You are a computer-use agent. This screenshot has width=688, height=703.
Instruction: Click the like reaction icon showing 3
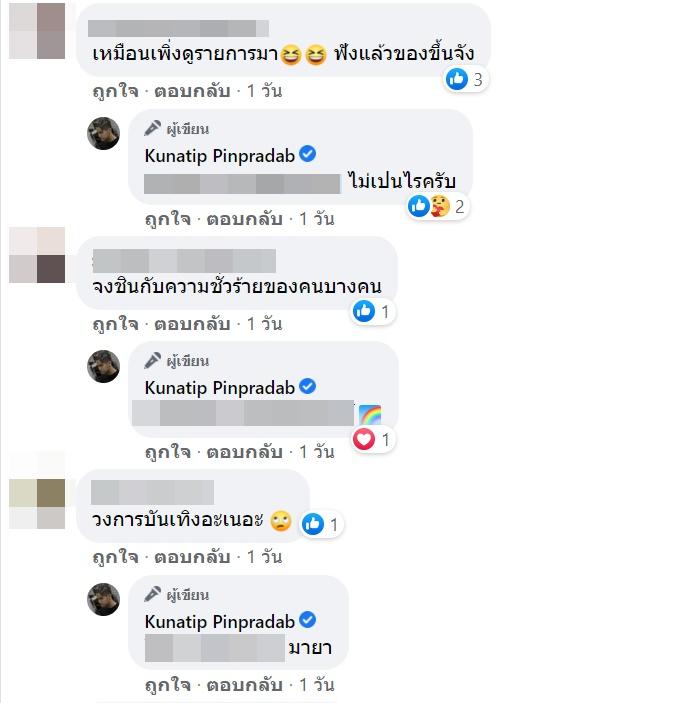457,79
